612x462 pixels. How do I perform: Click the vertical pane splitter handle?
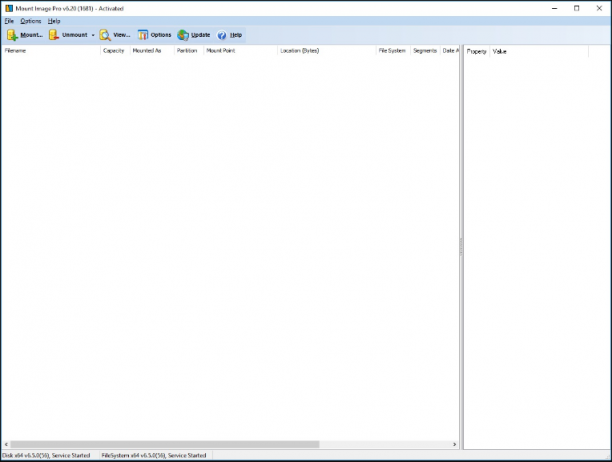pyautogui.click(x=461, y=247)
